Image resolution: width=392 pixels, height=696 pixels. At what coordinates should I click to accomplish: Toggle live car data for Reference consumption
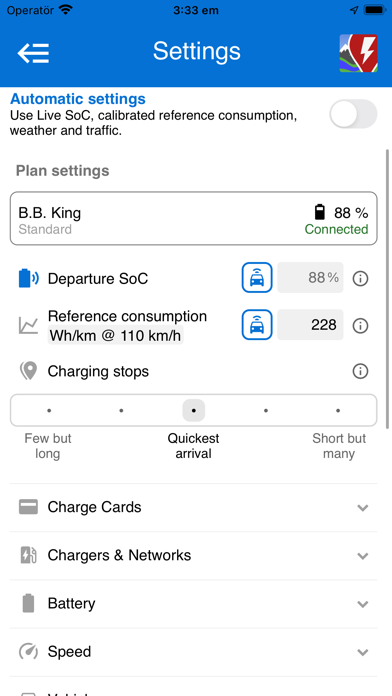click(257, 325)
